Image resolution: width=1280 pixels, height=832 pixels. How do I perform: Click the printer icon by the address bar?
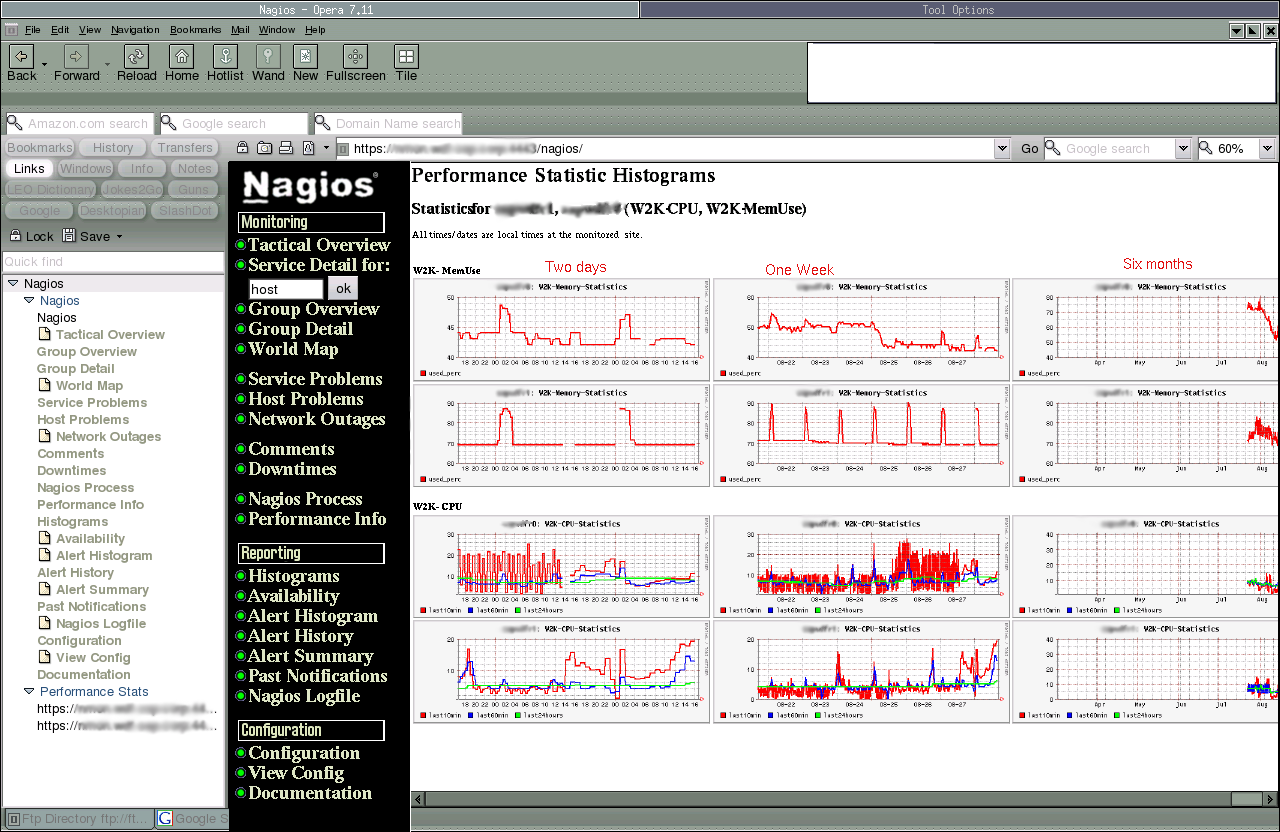[x=286, y=148]
